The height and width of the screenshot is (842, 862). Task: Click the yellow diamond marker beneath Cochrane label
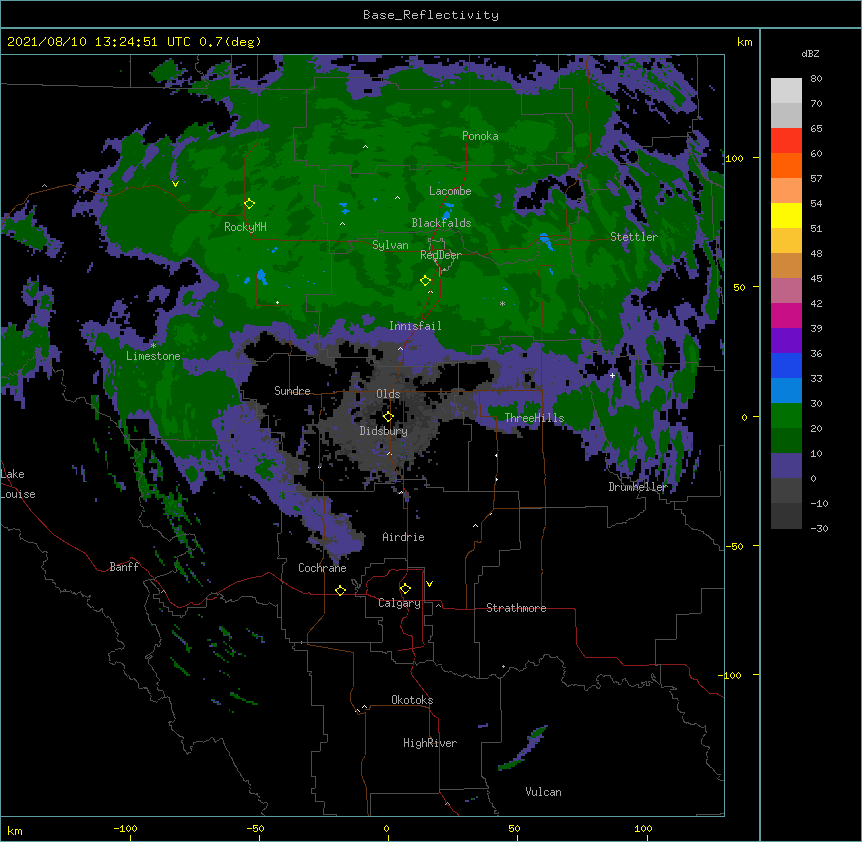pos(340,590)
